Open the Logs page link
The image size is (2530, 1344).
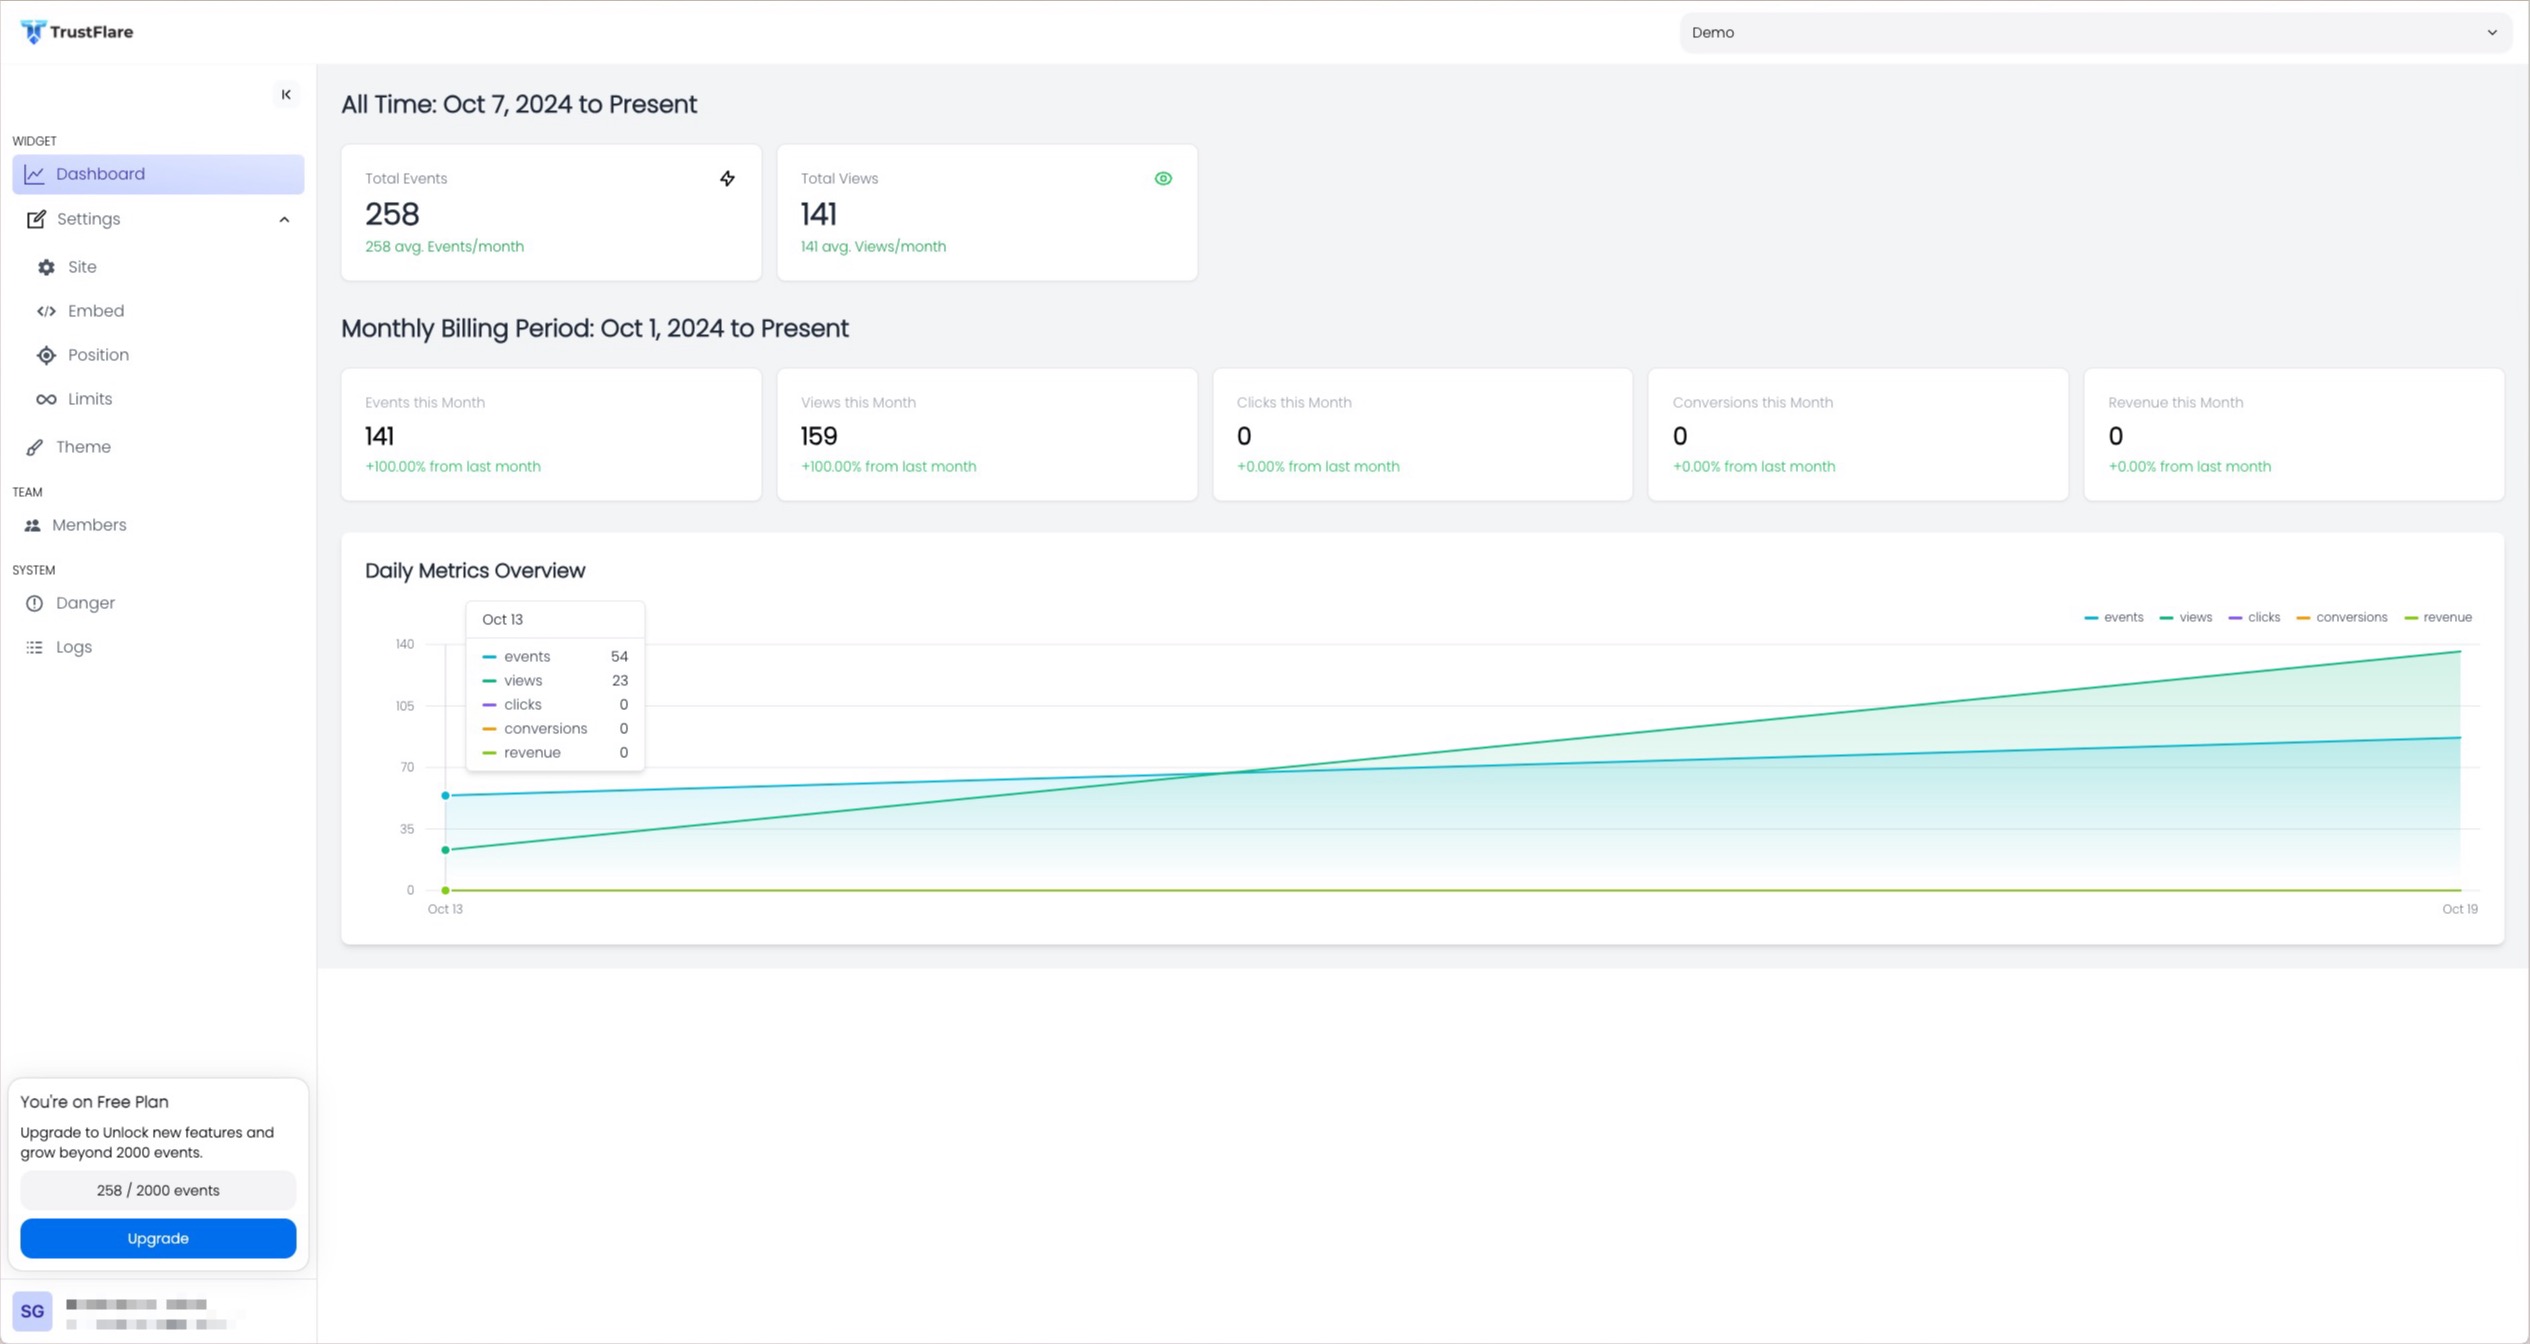73,647
